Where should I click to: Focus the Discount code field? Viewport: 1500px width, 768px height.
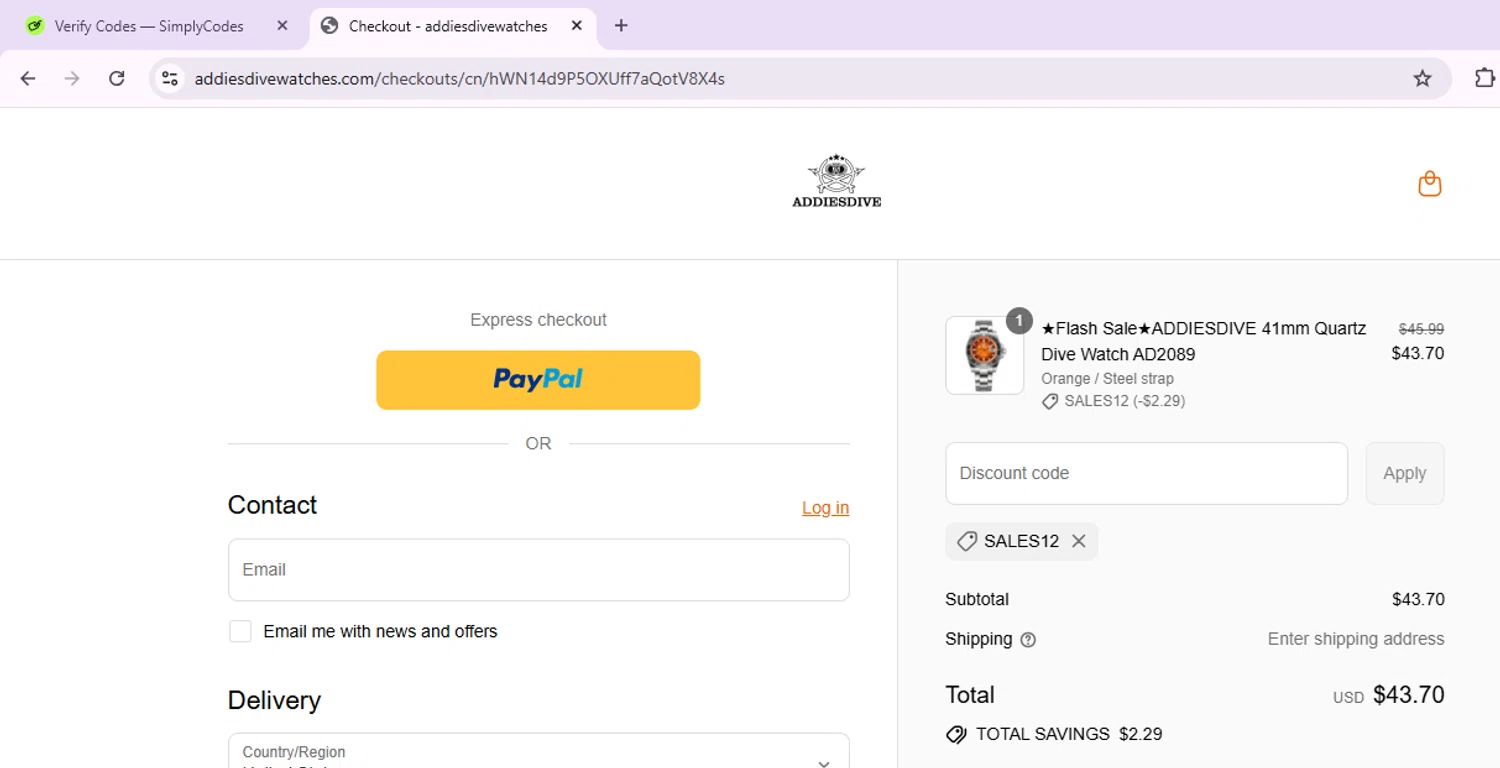point(1146,473)
